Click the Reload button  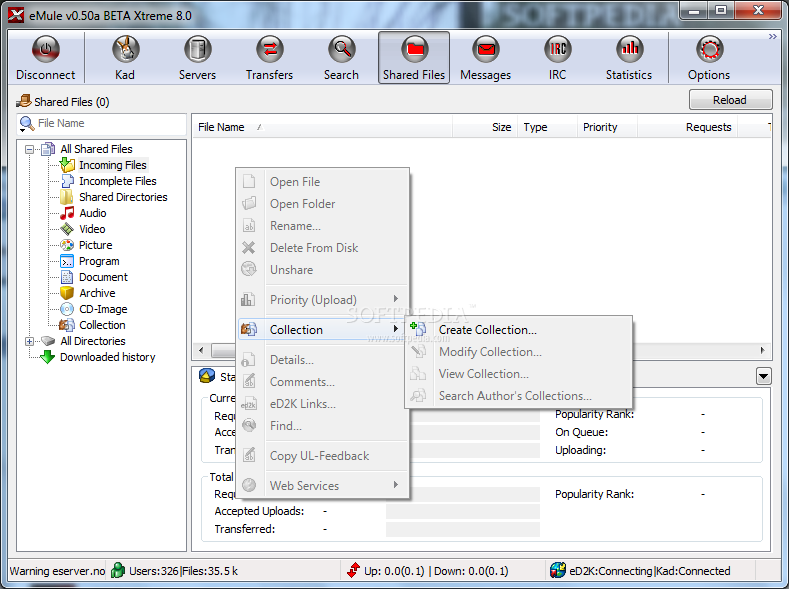730,100
